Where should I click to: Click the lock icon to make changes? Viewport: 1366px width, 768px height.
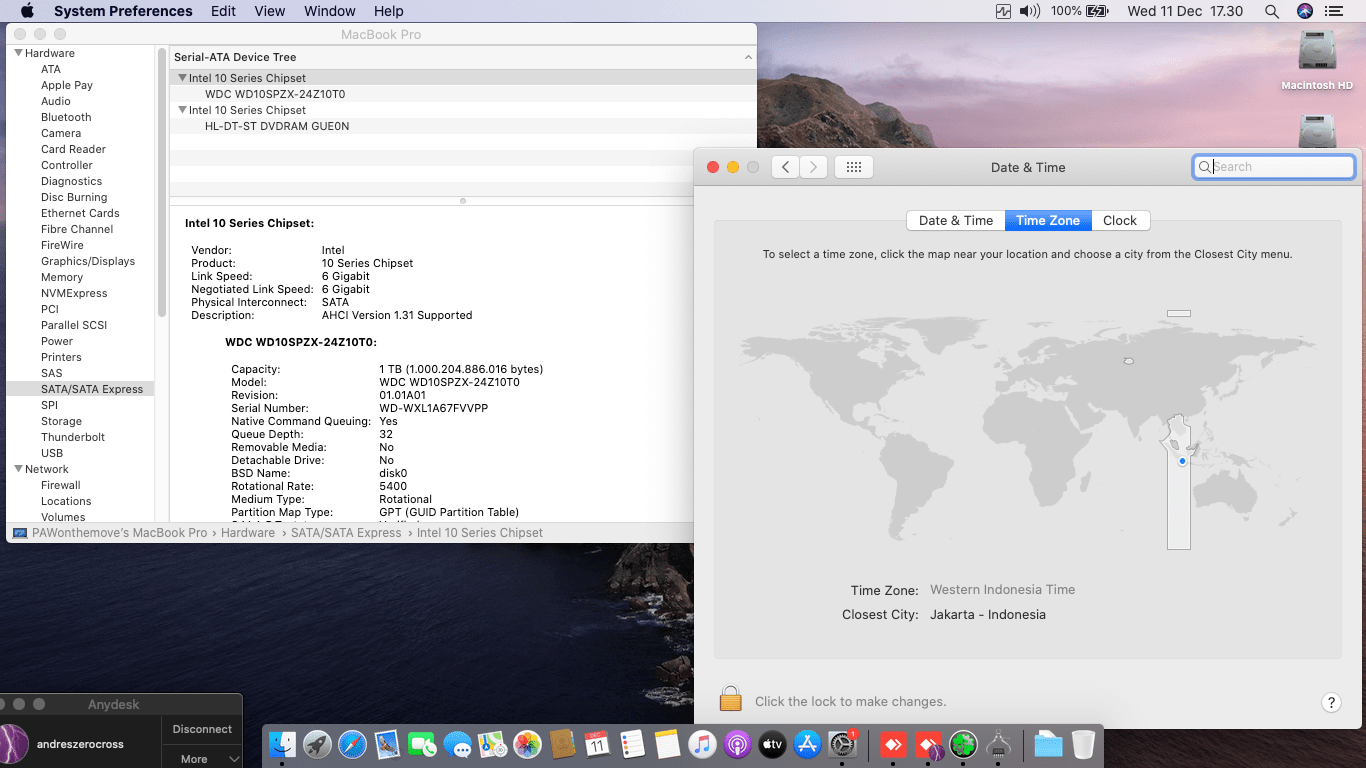(x=730, y=701)
